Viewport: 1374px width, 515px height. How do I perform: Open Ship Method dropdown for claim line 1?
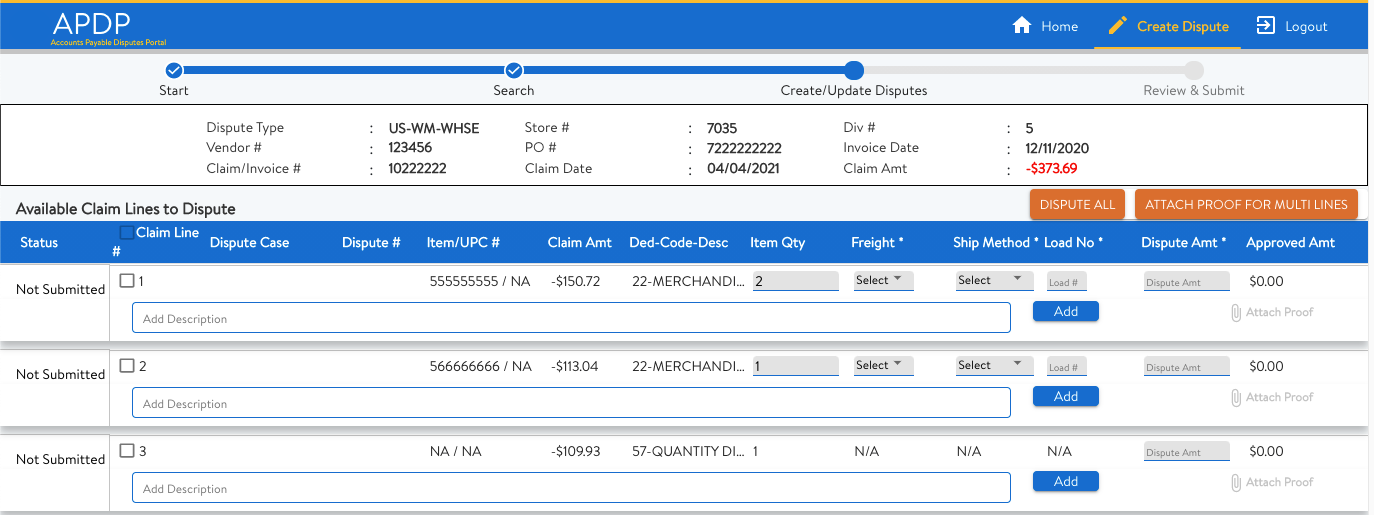point(995,281)
